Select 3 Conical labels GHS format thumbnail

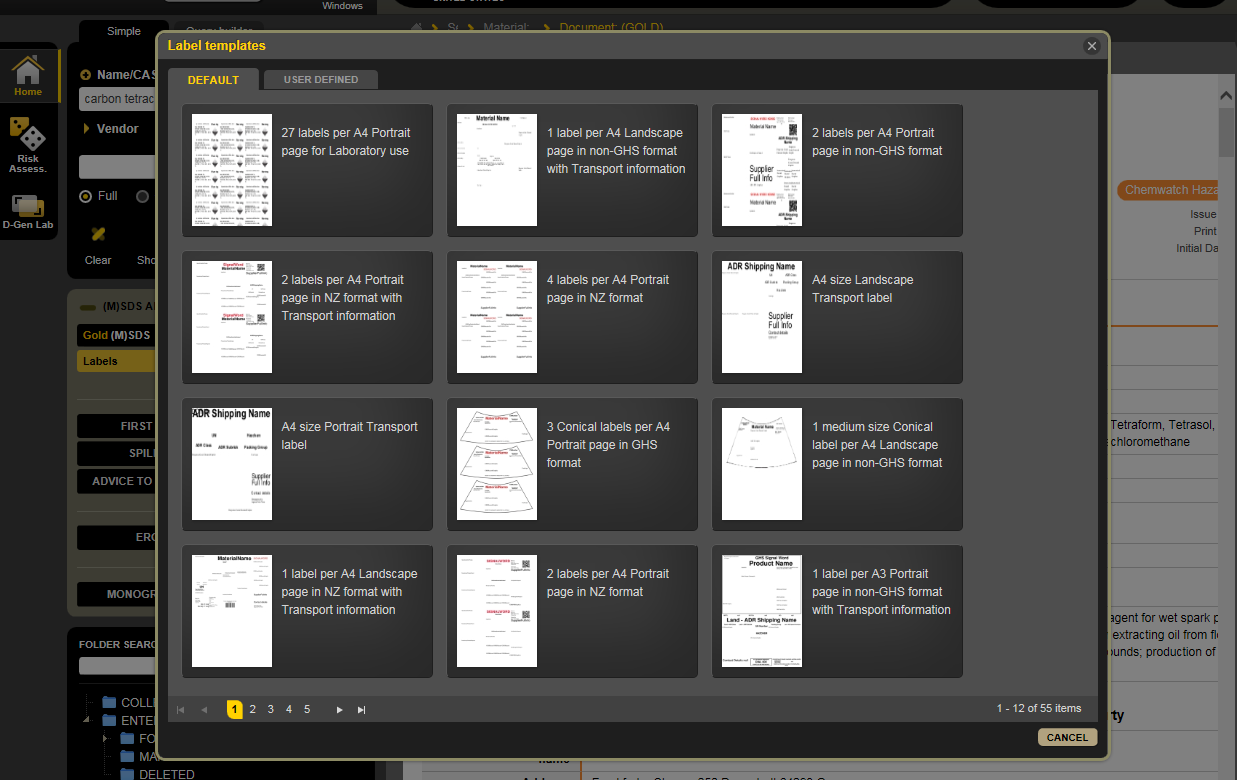tap(497, 464)
